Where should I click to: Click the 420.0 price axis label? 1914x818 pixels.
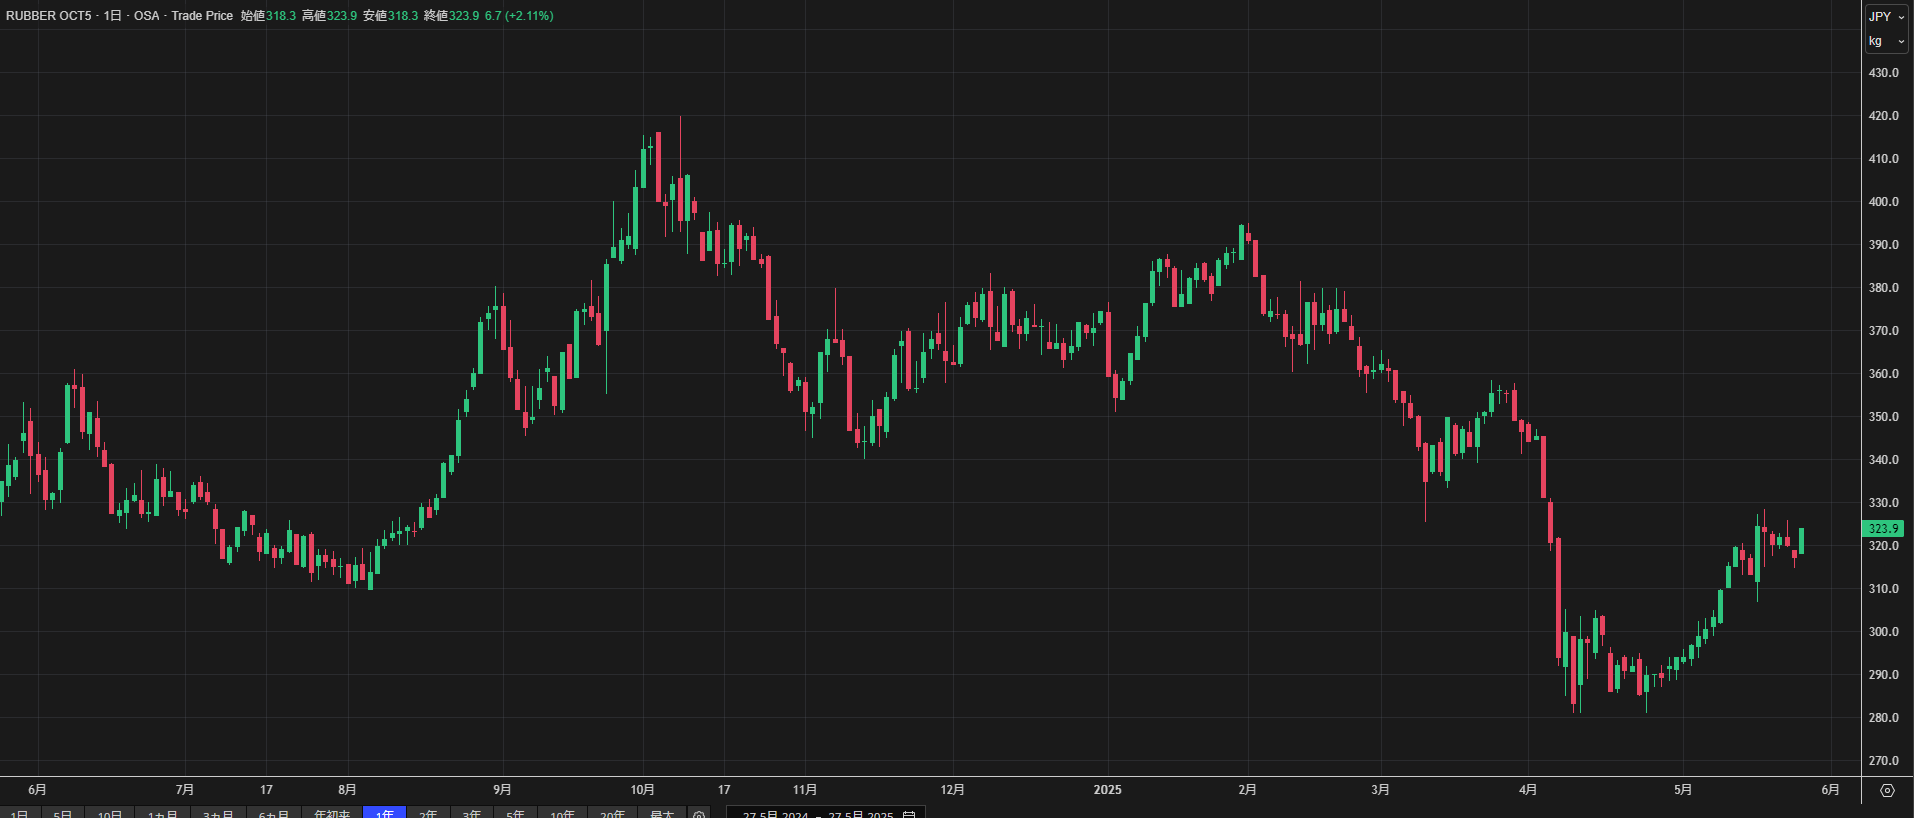point(1883,116)
